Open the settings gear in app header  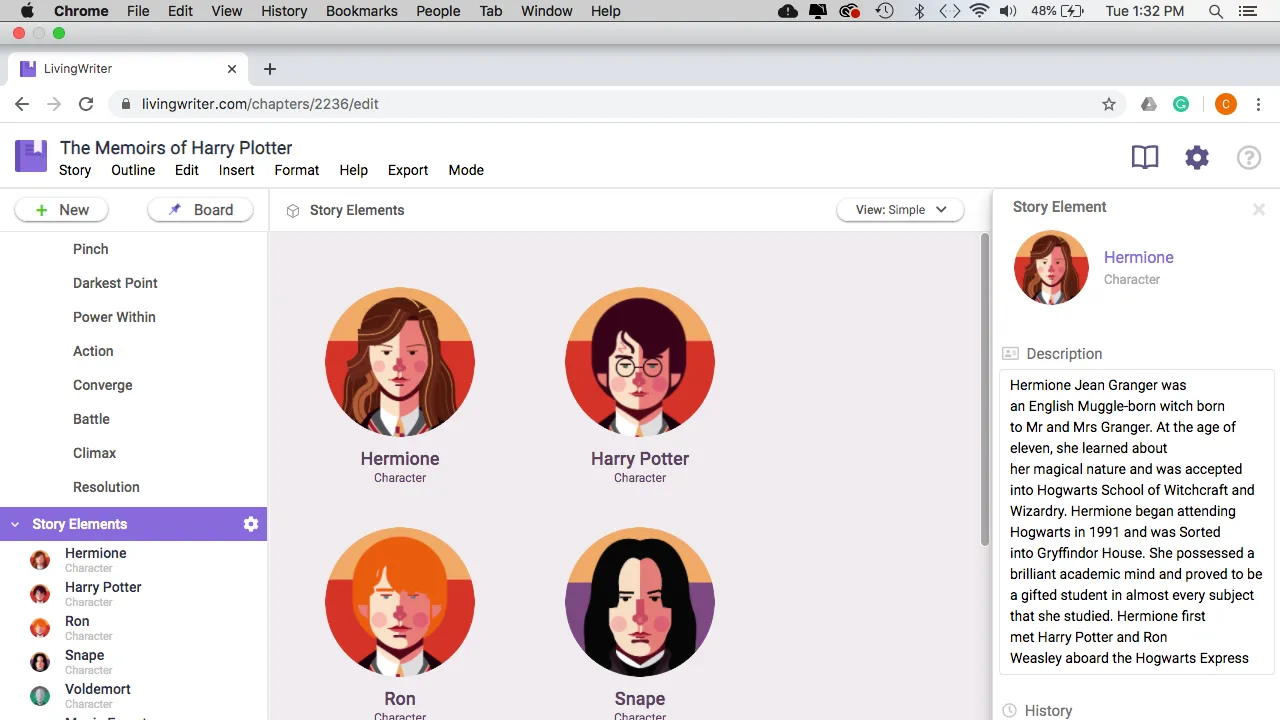click(1197, 157)
